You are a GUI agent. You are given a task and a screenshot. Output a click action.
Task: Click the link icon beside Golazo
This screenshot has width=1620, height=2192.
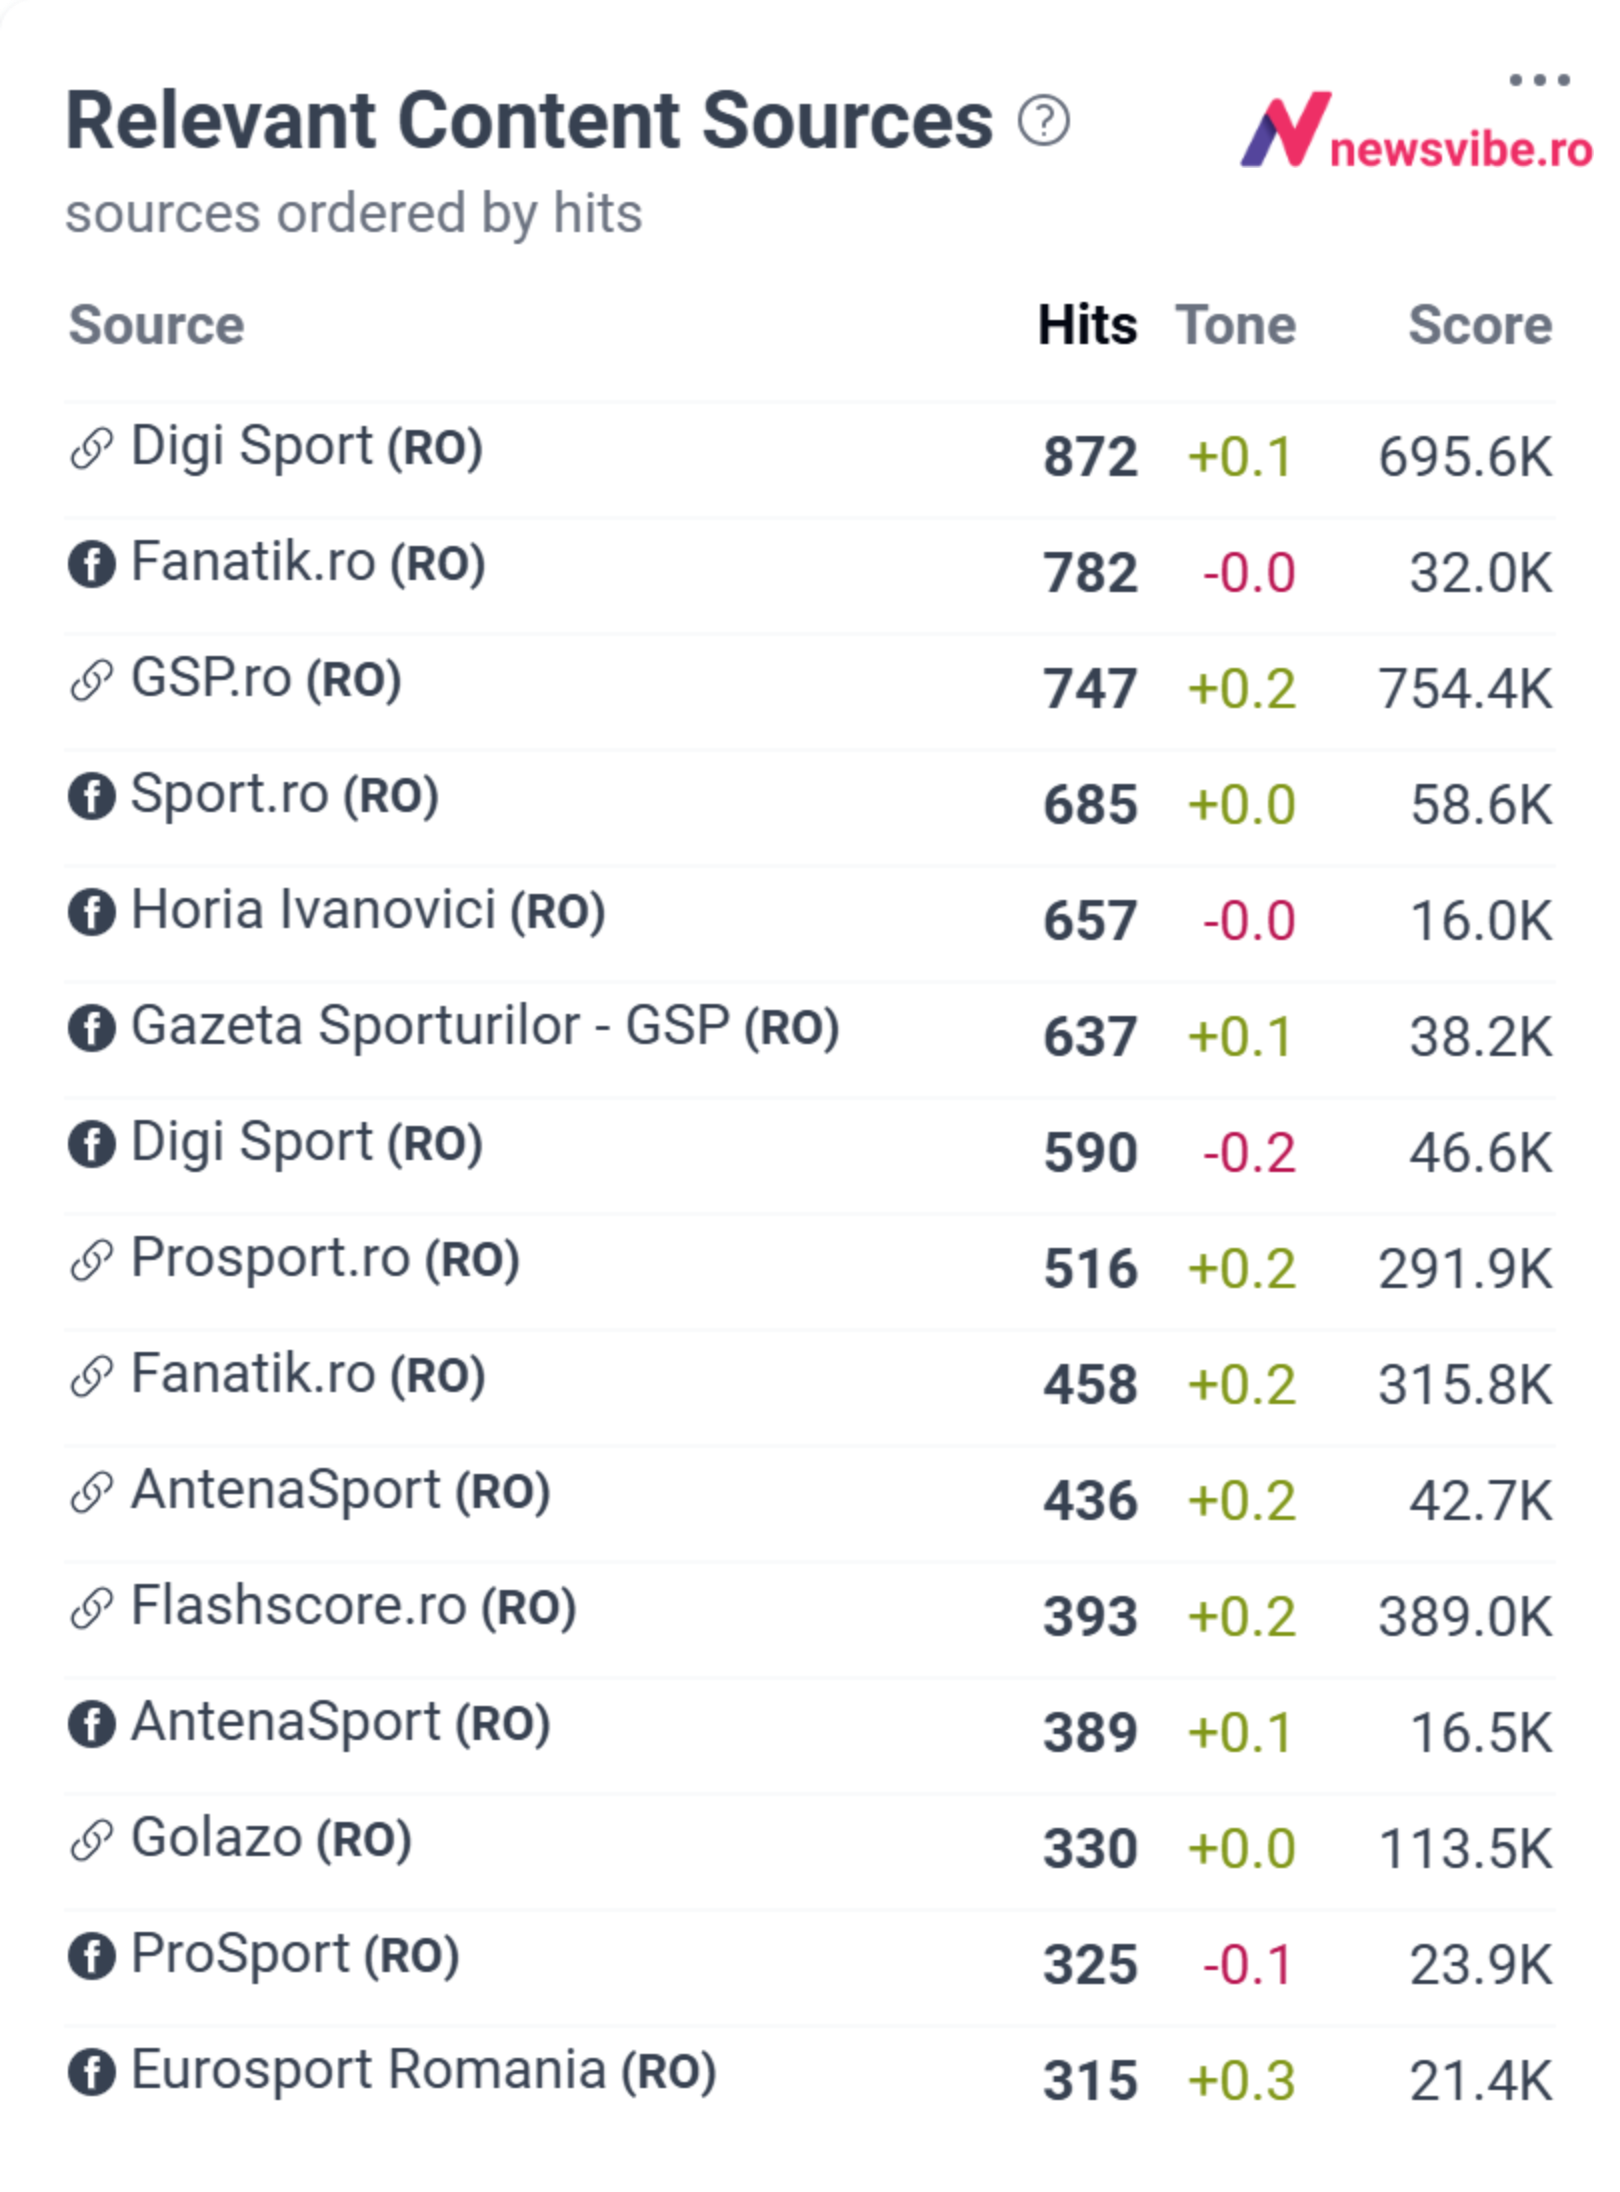(x=91, y=1840)
